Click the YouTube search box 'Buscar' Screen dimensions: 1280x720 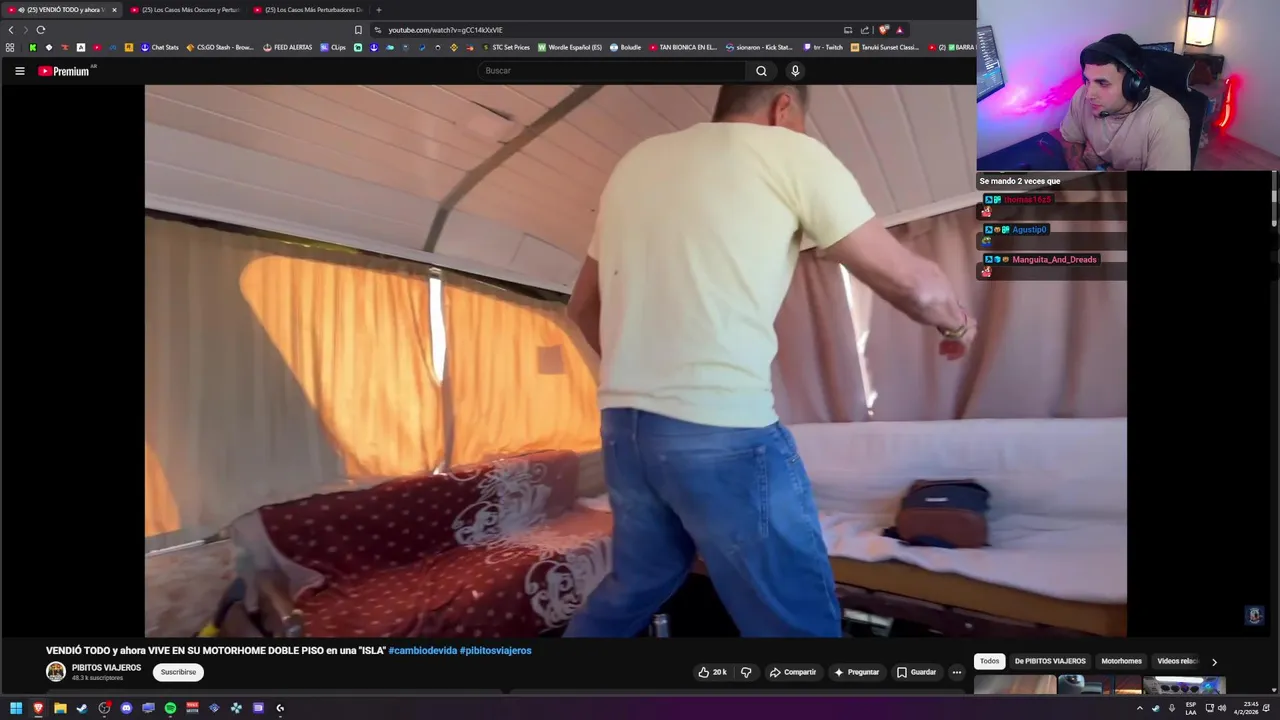[x=612, y=71]
